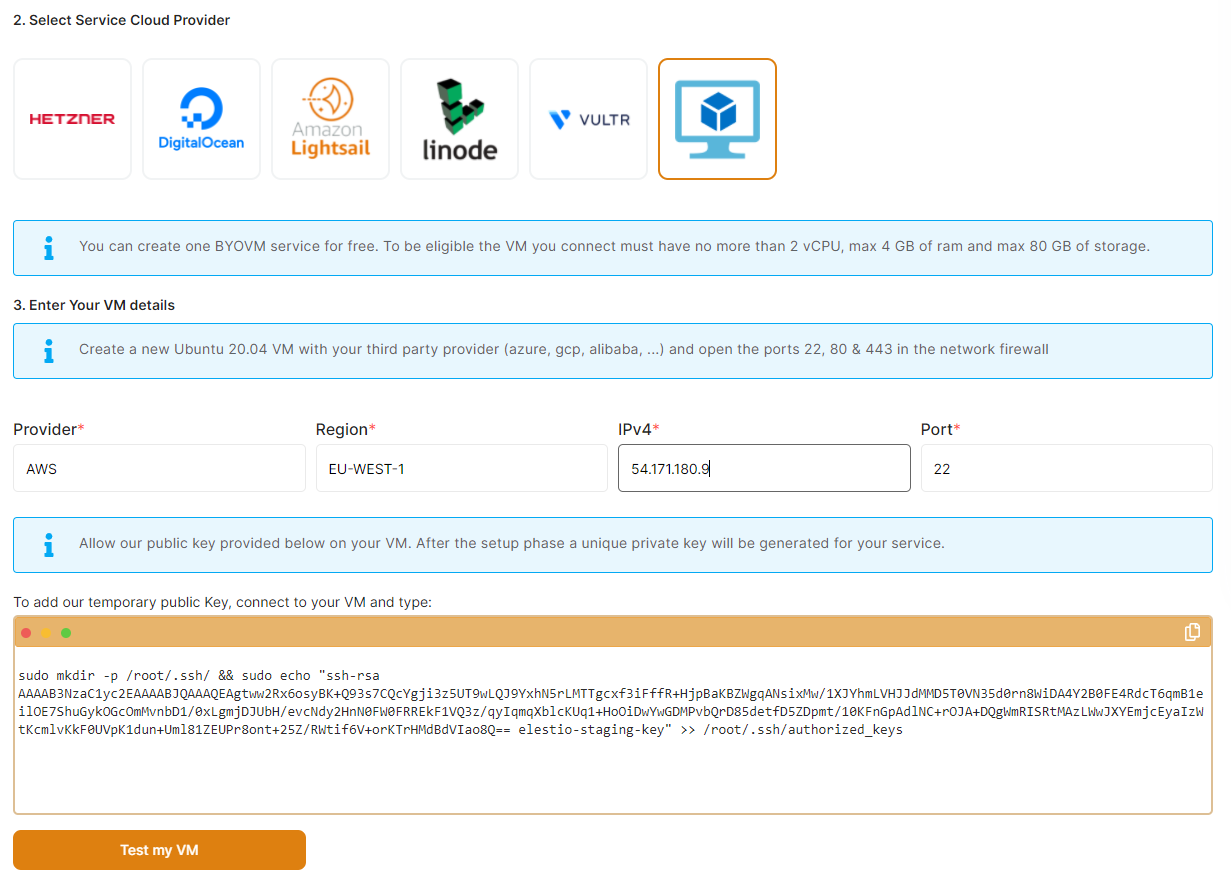
Task: Choose the Vultr provider card
Action: (588, 119)
